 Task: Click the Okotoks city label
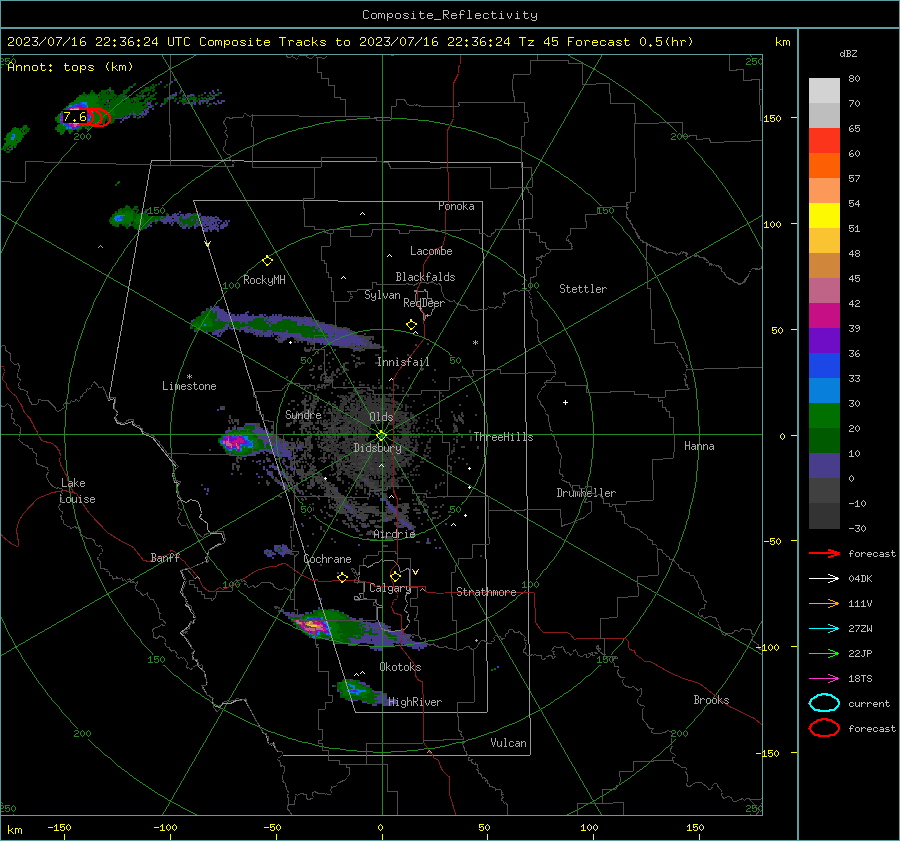[400, 667]
